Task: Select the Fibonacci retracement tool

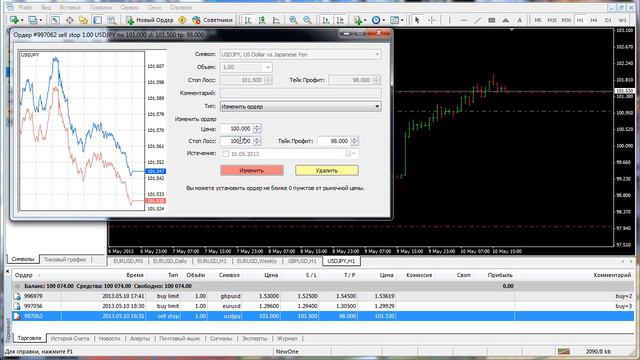Action: pos(506,20)
